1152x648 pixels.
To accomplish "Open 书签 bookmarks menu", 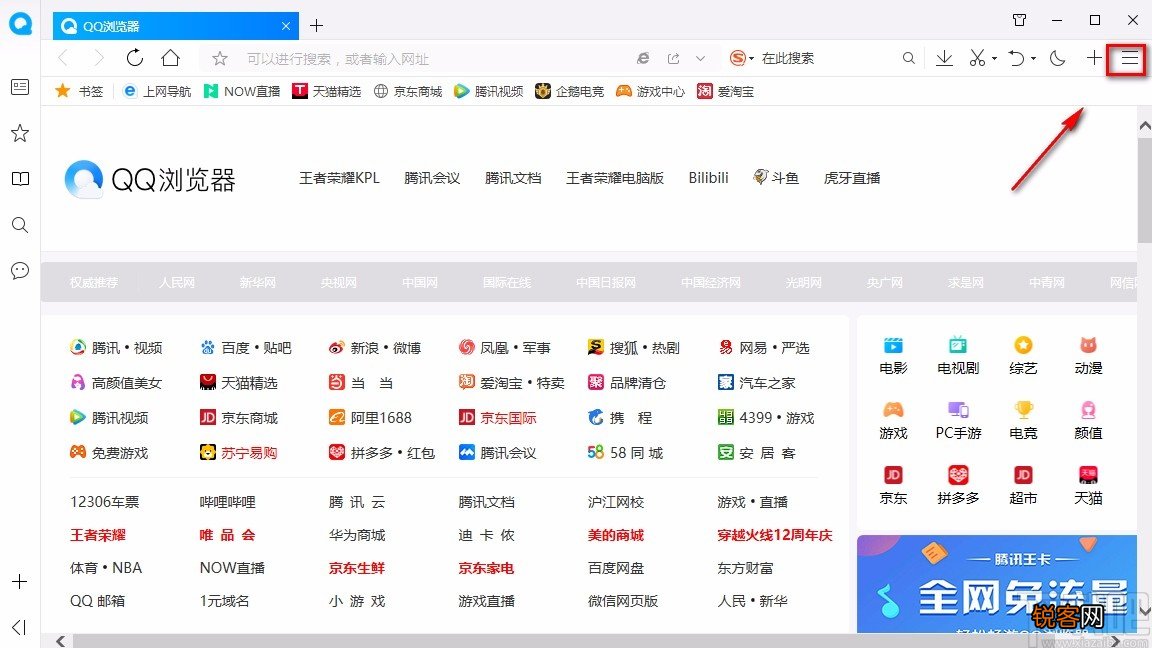I will coord(79,91).
